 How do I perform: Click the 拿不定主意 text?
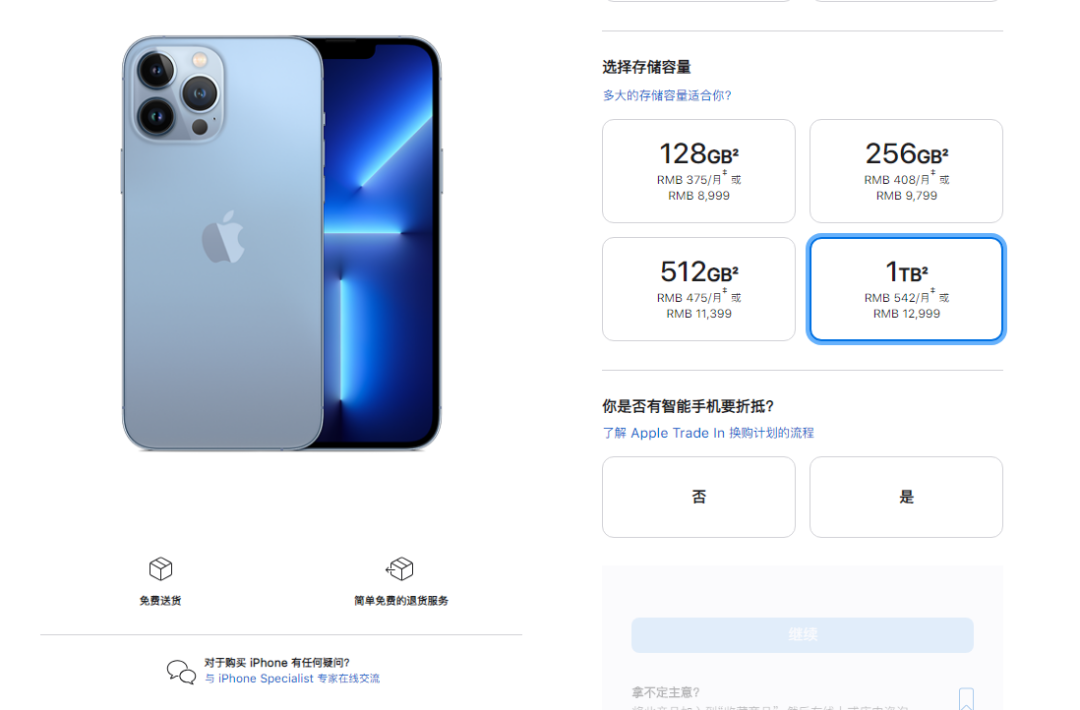click(x=665, y=692)
